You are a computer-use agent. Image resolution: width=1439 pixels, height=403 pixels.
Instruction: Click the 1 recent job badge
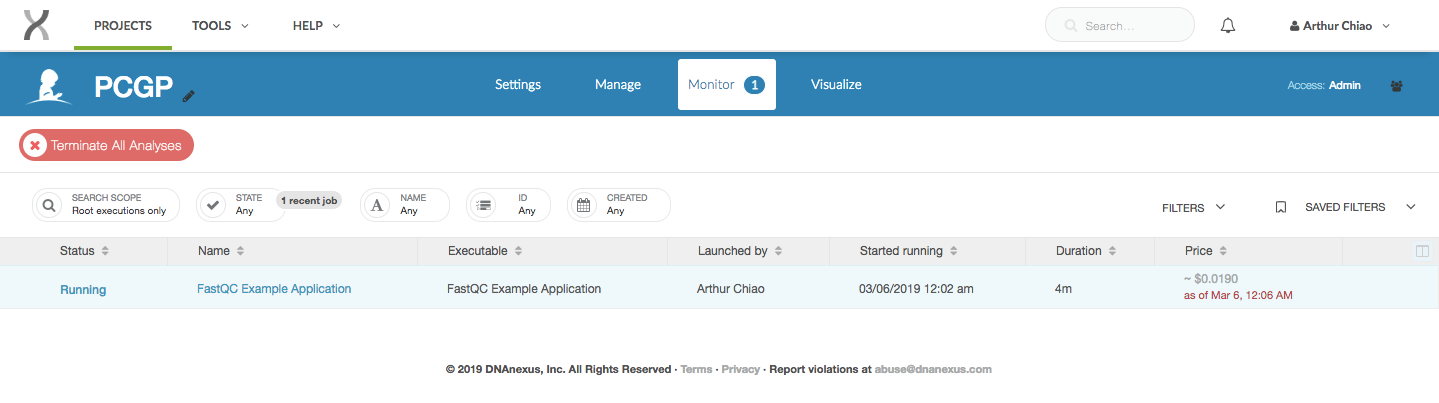(308, 201)
